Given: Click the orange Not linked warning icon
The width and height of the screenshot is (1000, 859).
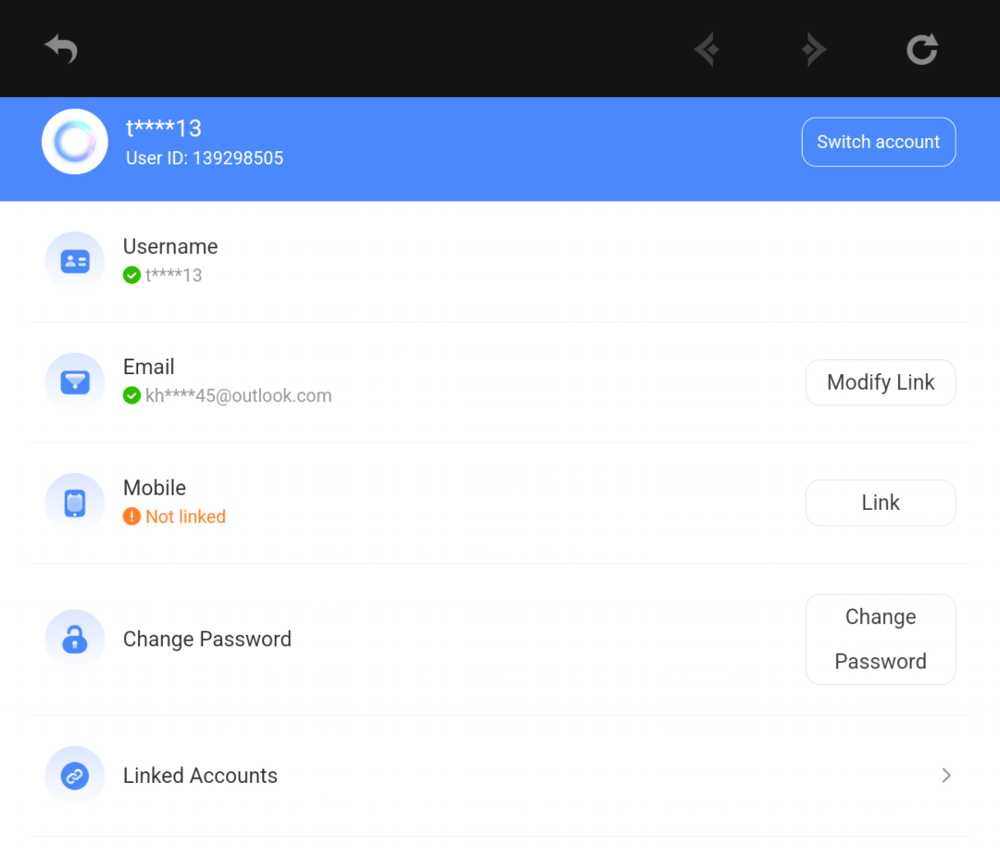Looking at the screenshot, I should click(131, 517).
